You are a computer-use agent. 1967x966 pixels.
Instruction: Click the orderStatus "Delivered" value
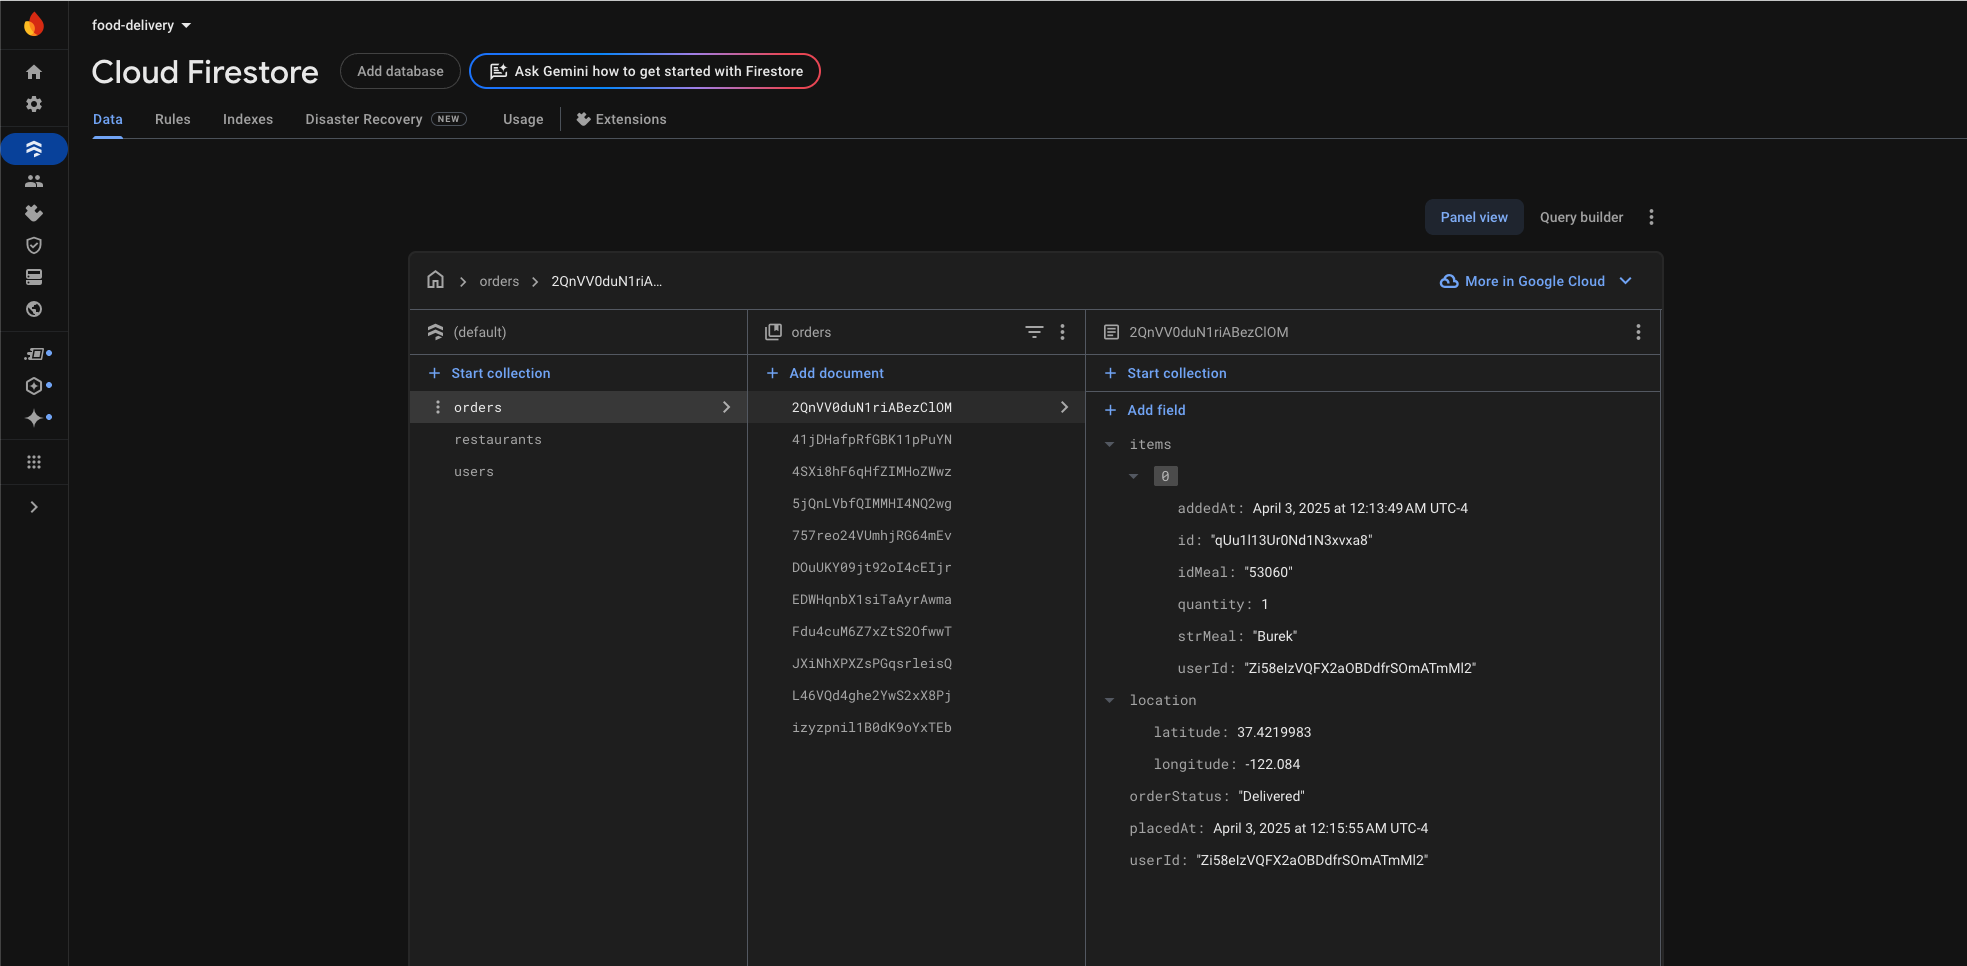1271,796
